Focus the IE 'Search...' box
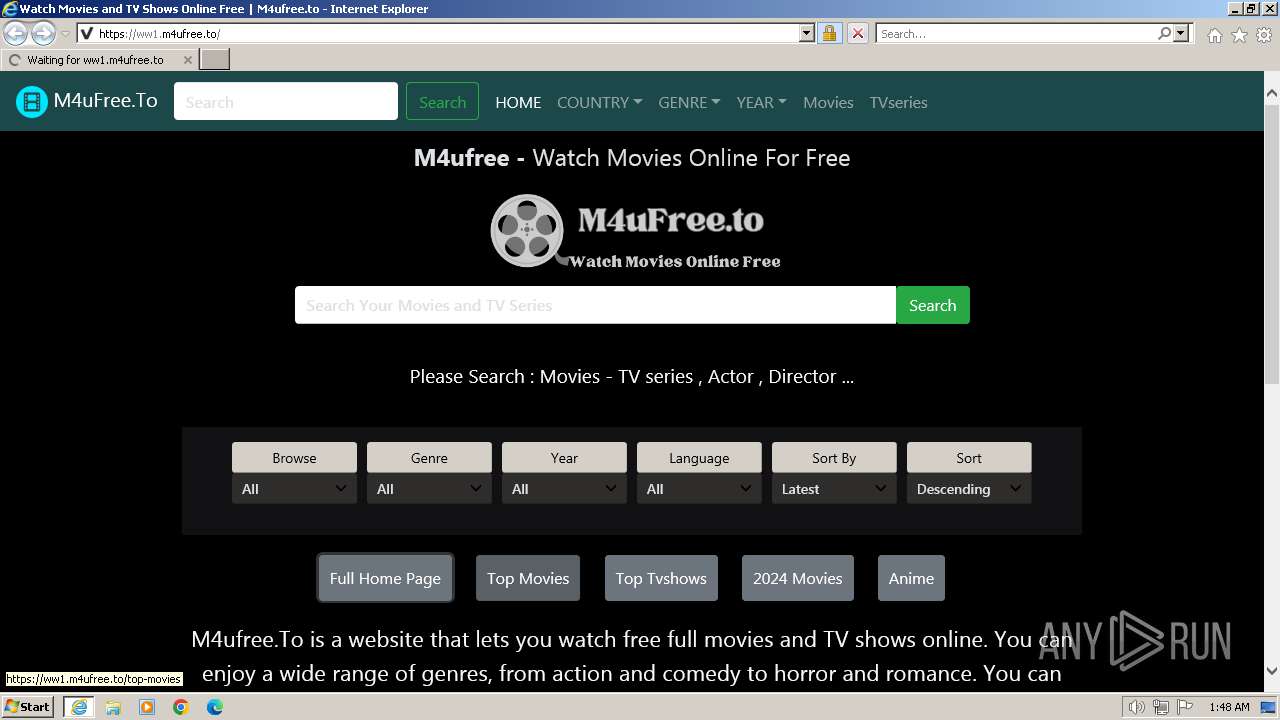Viewport: 1280px width, 720px height. click(x=1016, y=34)
